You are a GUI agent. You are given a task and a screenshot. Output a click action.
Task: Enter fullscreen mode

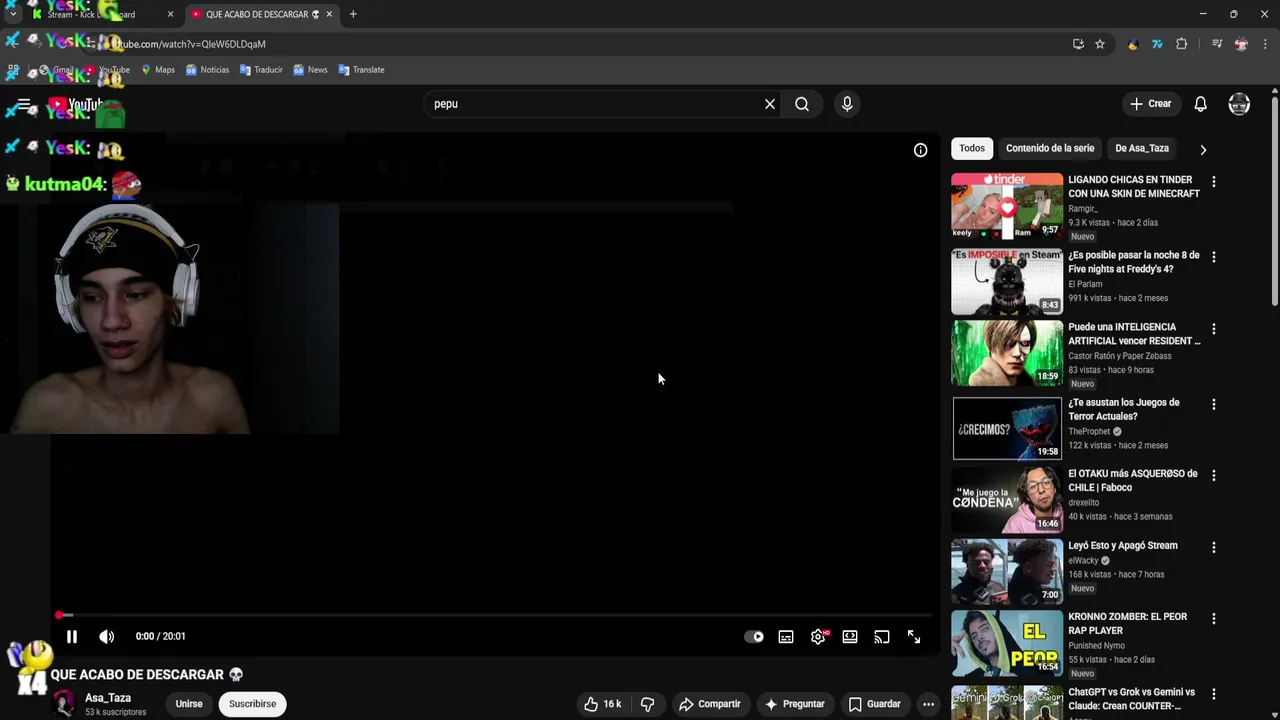(914, 637)
